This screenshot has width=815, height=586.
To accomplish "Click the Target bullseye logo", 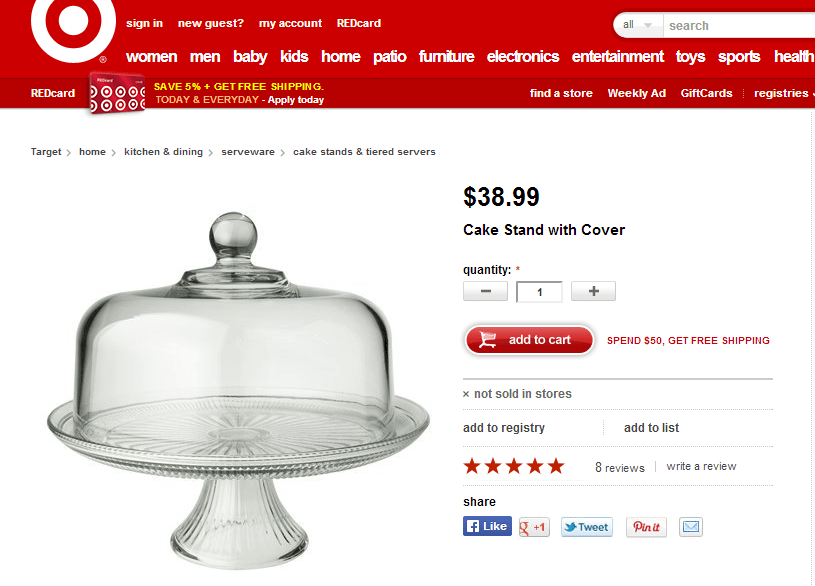I will 73,27.
